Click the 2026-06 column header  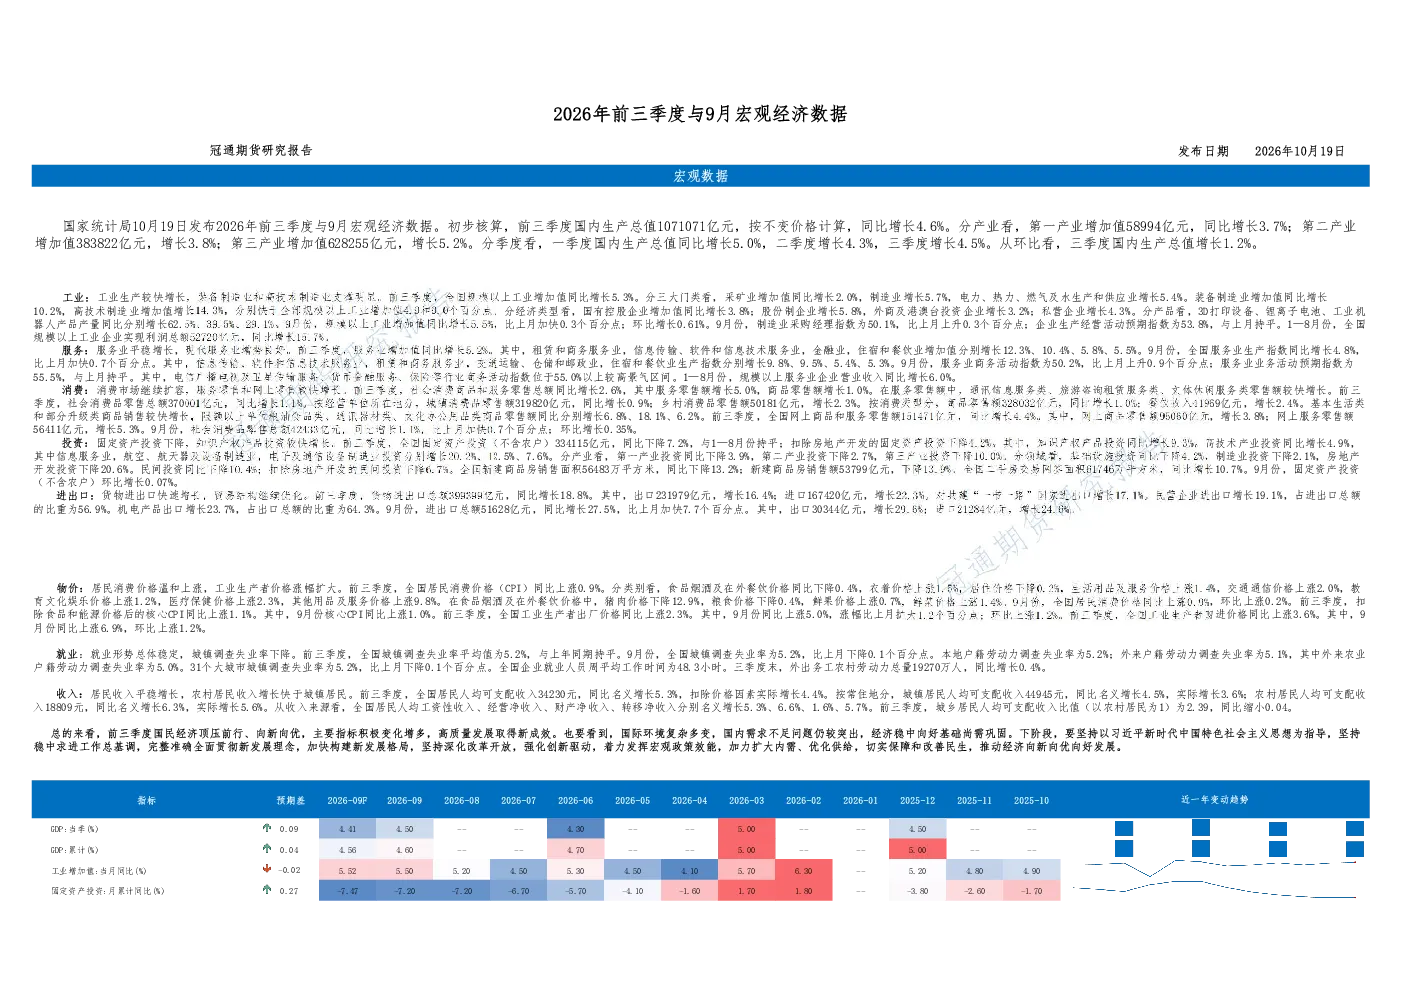[x=575, y=800]
